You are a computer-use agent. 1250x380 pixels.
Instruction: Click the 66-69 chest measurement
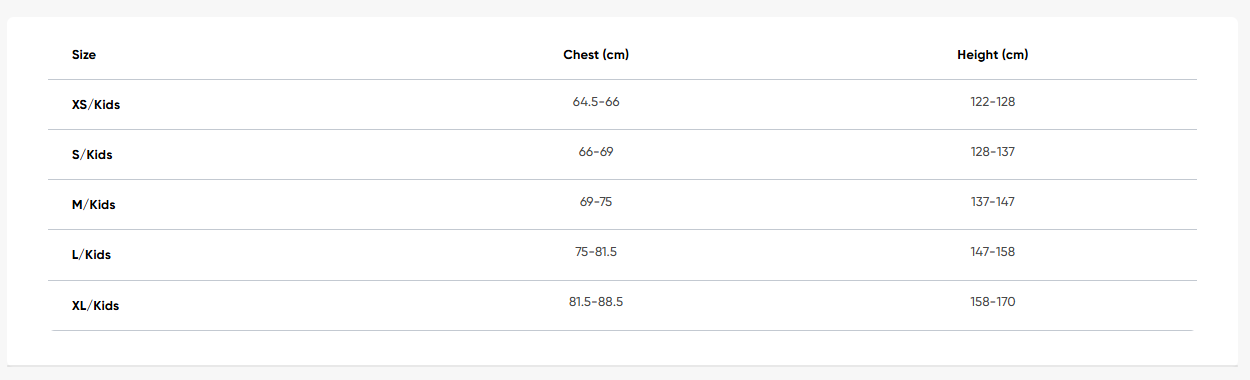596,152
